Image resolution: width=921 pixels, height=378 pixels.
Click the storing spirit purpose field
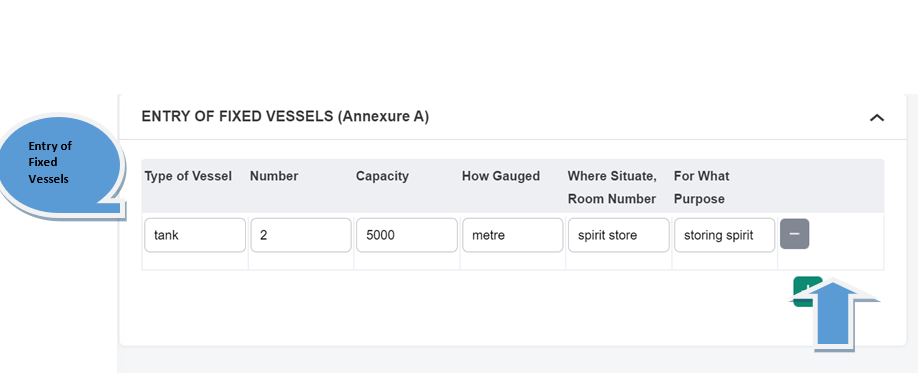tap(724, 235)
